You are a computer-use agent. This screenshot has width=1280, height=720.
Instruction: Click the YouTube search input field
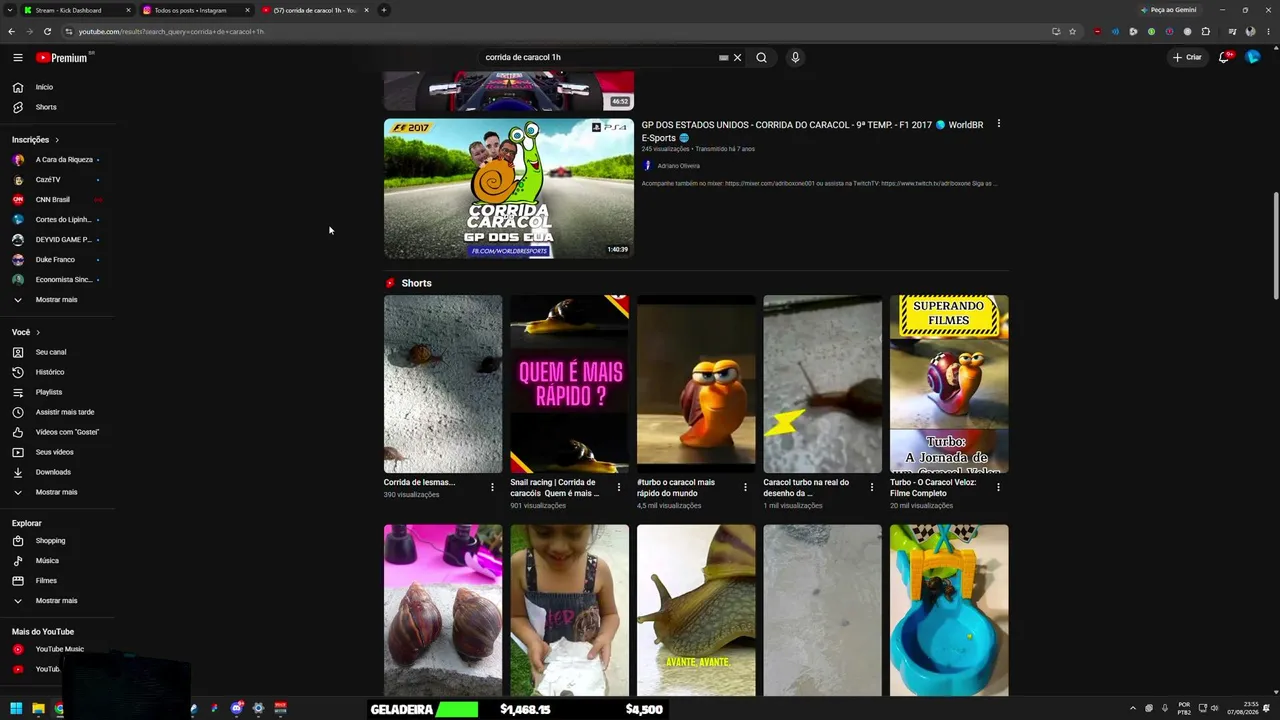coord(598,58)
